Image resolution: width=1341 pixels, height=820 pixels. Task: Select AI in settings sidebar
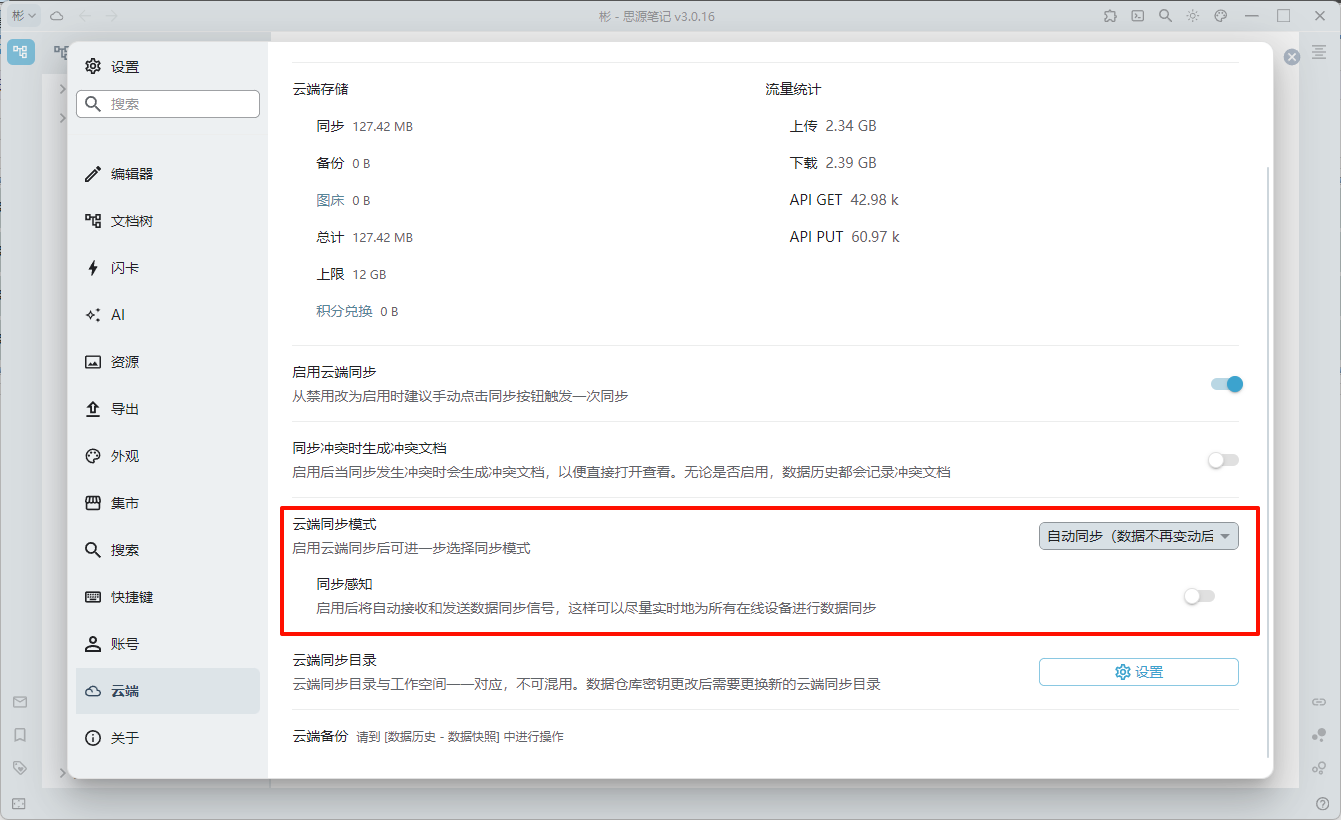168,315
